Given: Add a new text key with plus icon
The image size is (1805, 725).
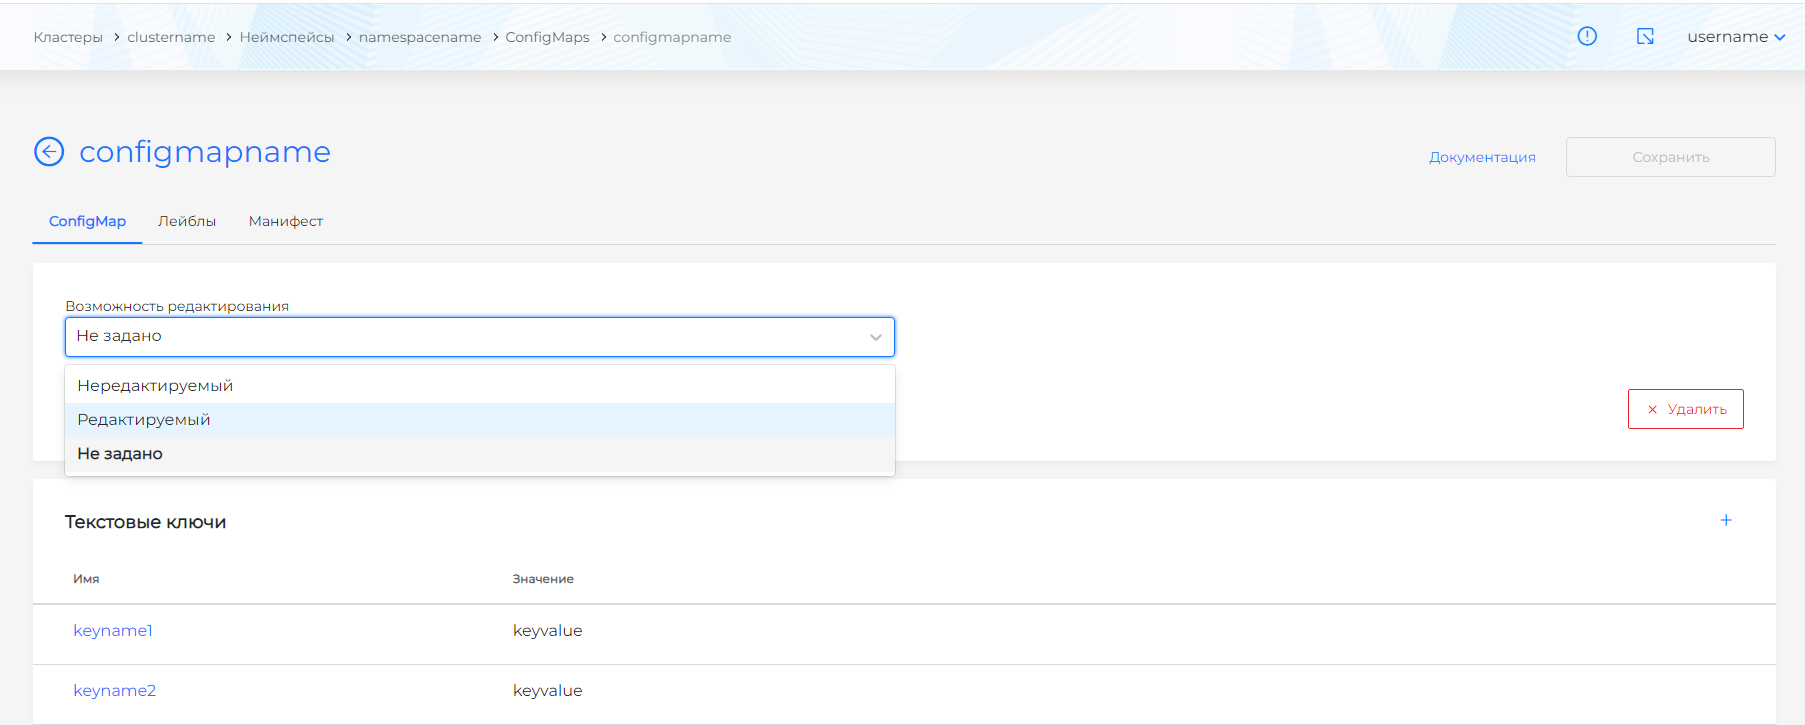Looking at the screenshot, I should (x=1726, y=520).
